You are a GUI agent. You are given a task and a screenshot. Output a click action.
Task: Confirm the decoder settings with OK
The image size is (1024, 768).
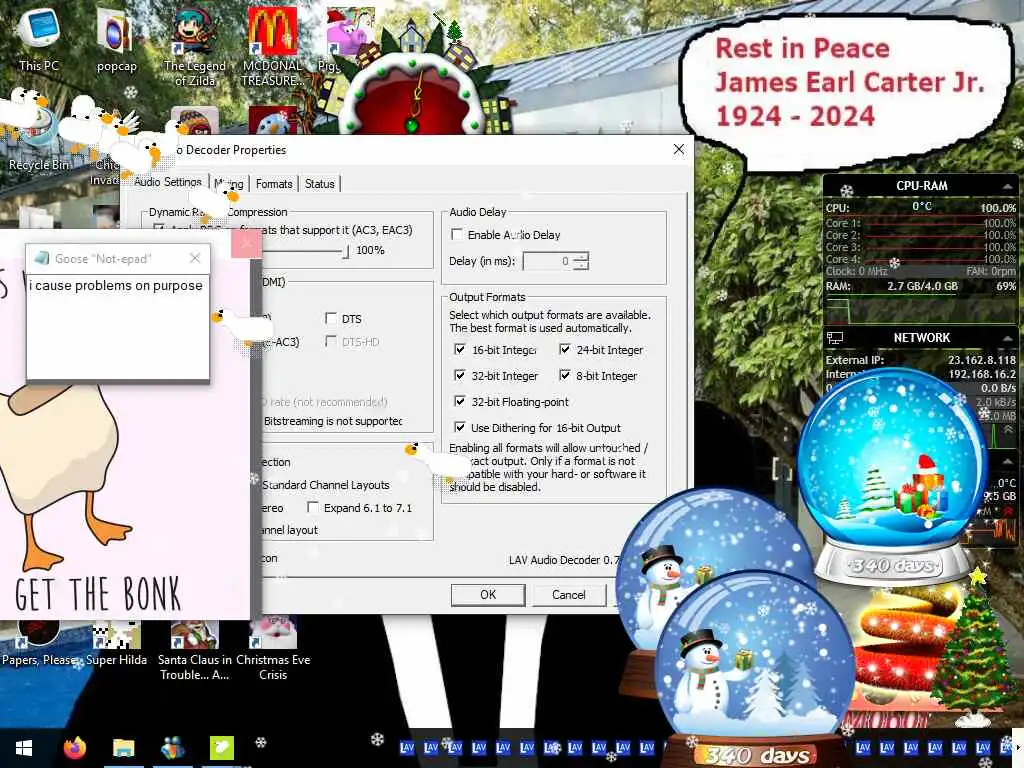pyautogui.click(x=488, y=595)
